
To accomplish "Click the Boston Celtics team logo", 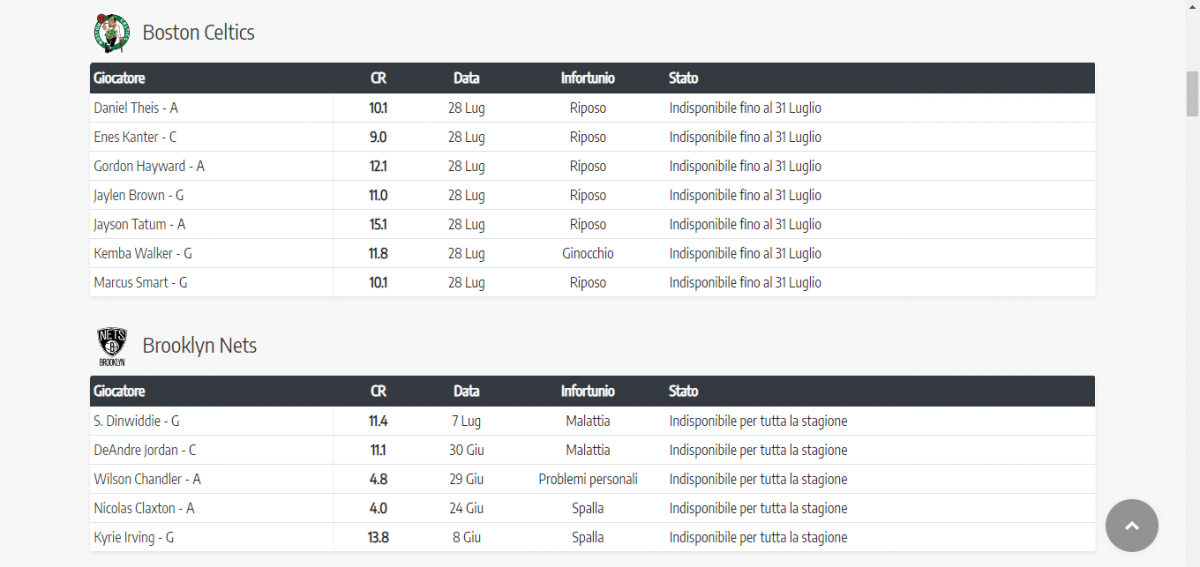I will pos(112,33).
